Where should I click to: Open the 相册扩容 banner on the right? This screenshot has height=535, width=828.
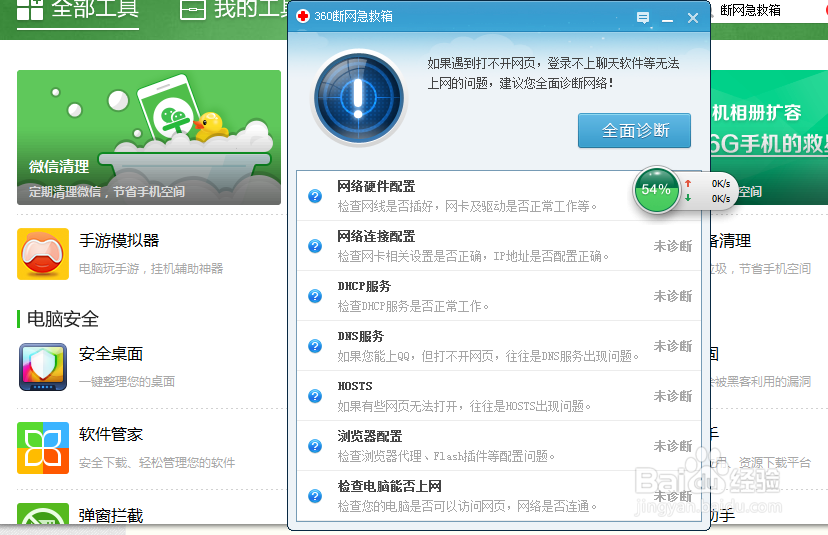click(x=769, y=137)
